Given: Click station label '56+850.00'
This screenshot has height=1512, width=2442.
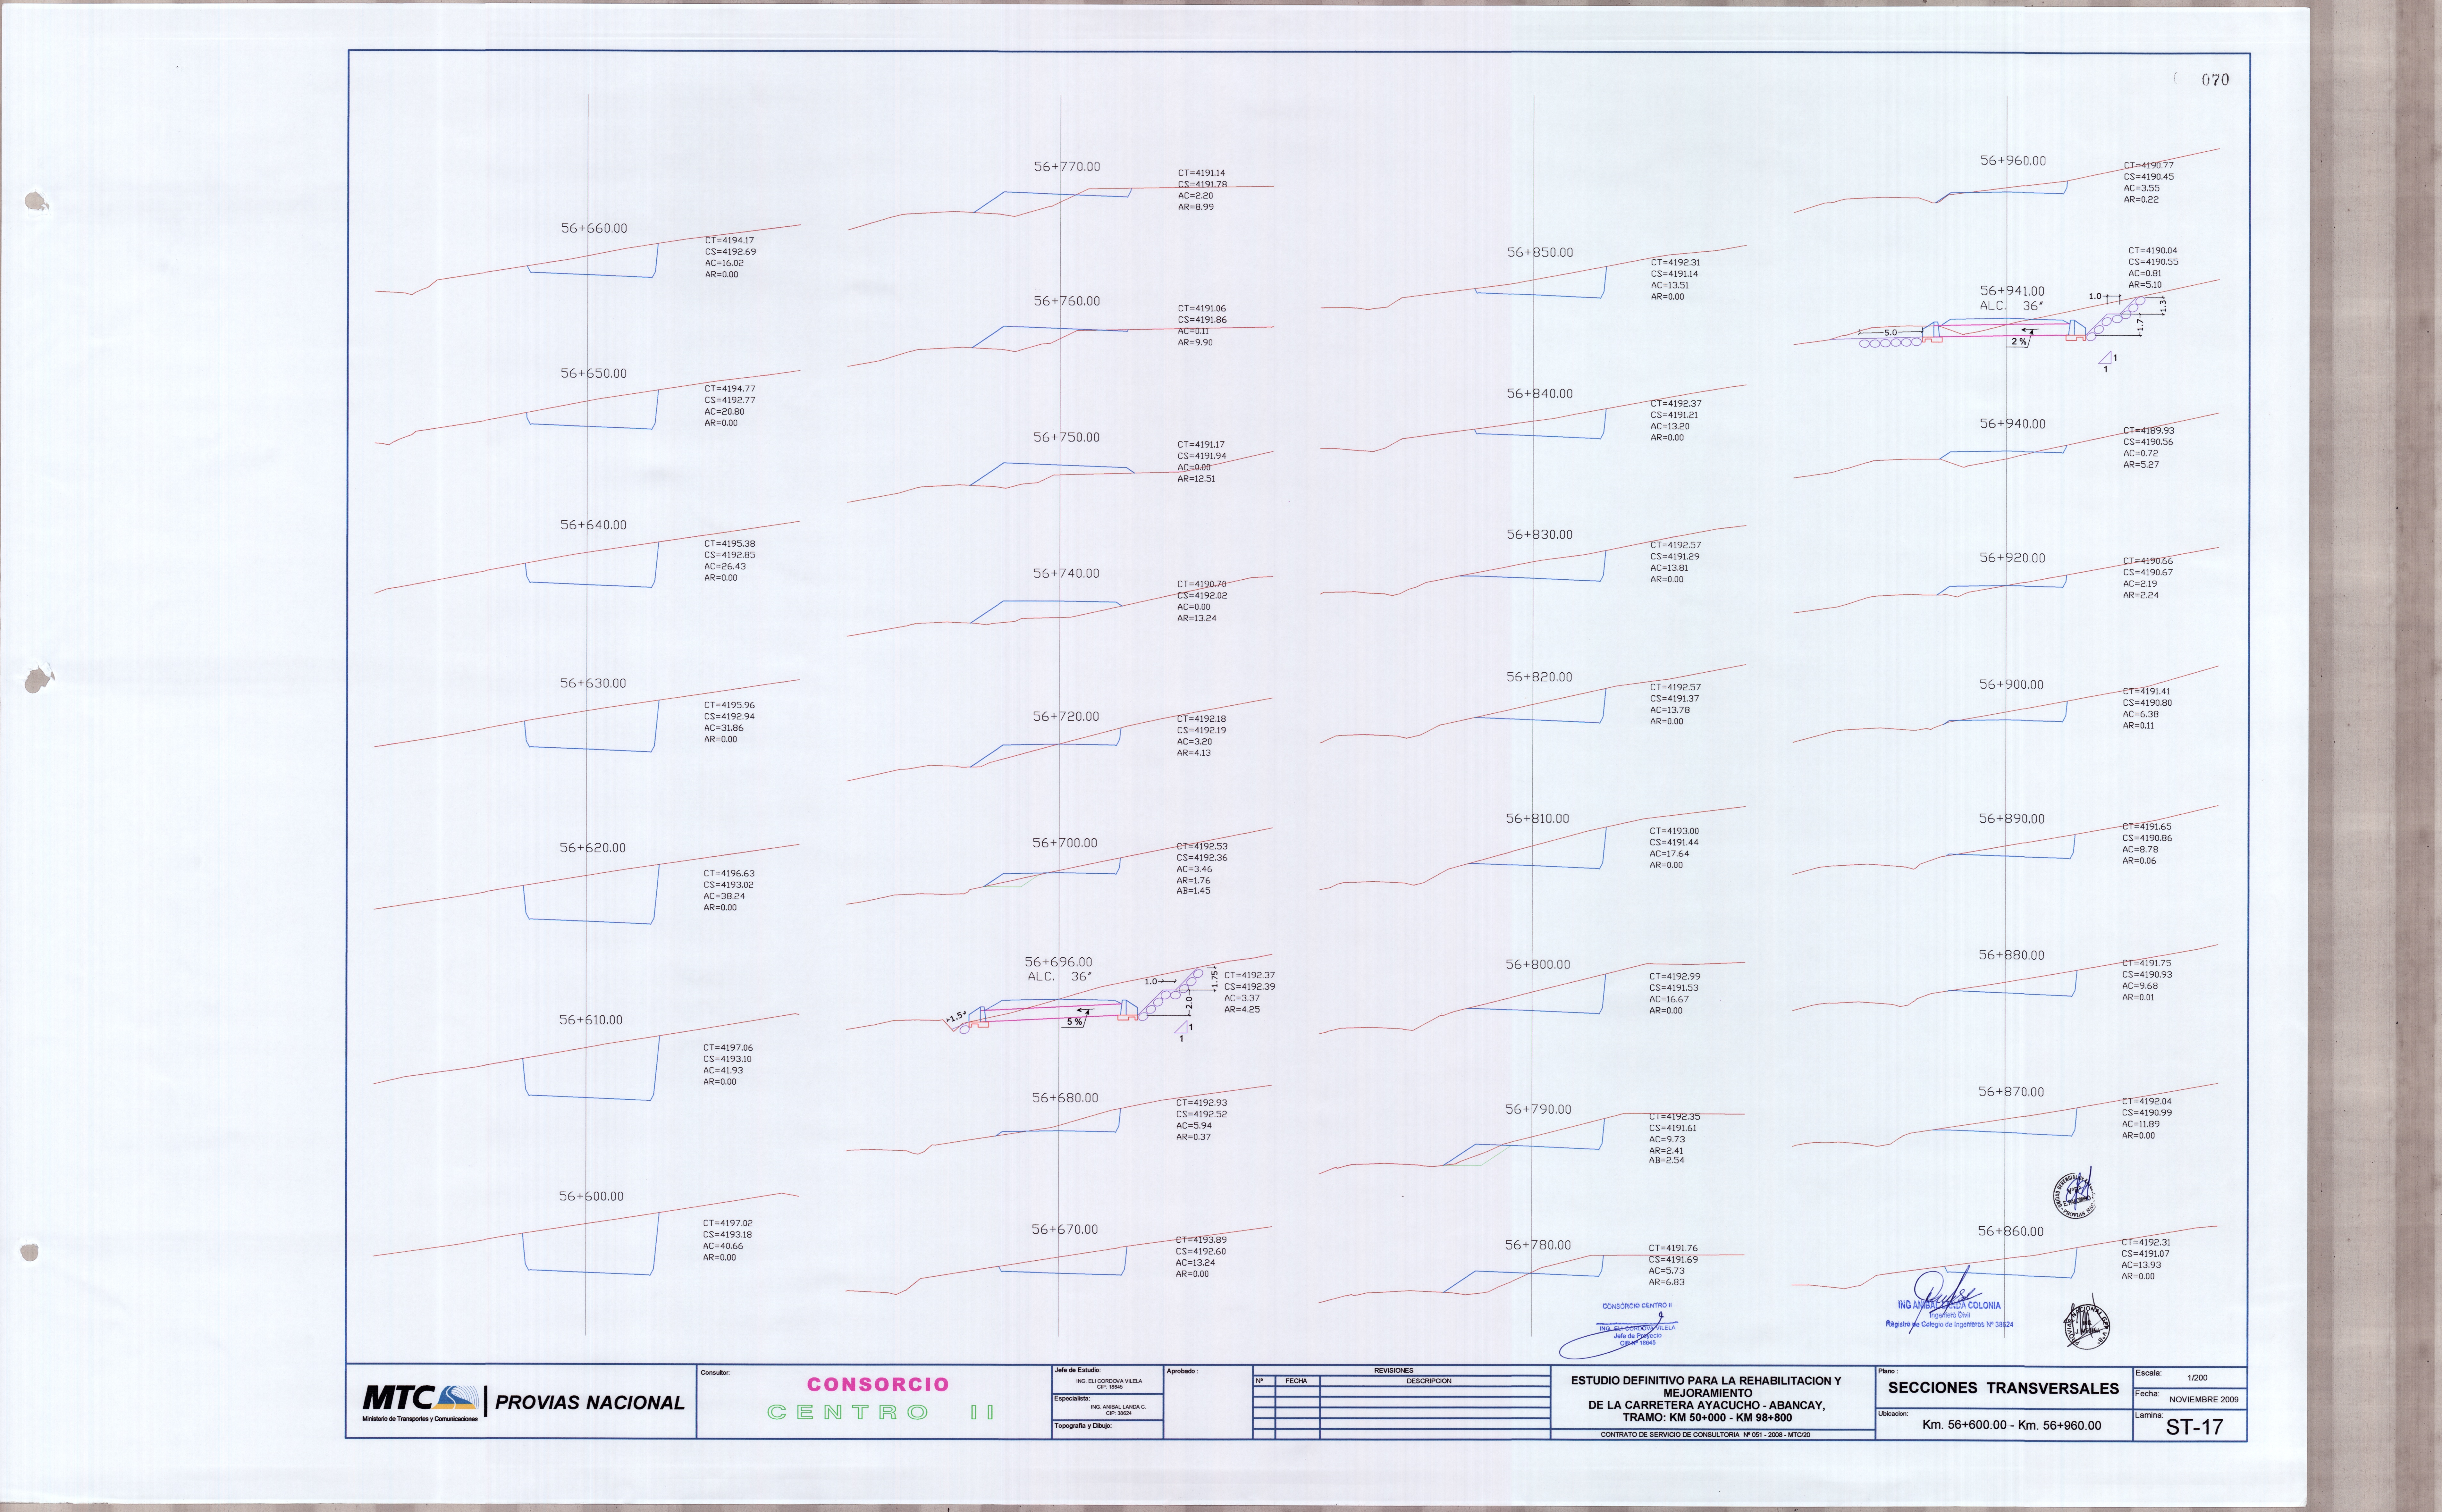Looking at the screenshot, I should pyautogui.click(x=1540, y=253).
